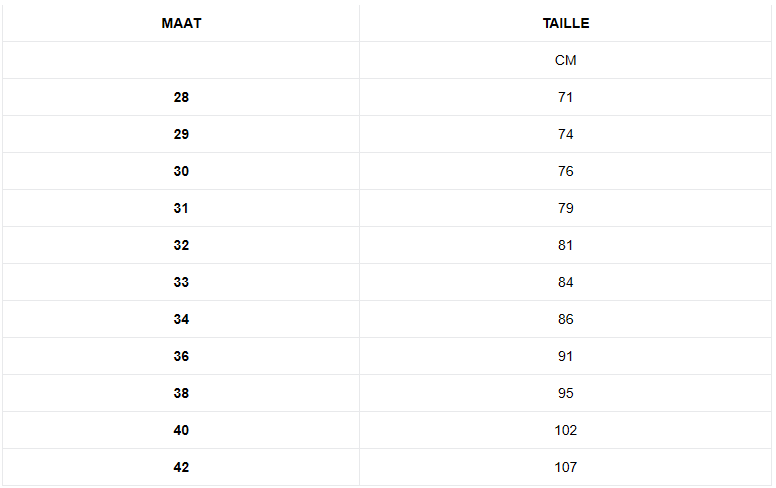
Task: Click waist value 74
Action: pyautogui.click(x=566, y=134)
